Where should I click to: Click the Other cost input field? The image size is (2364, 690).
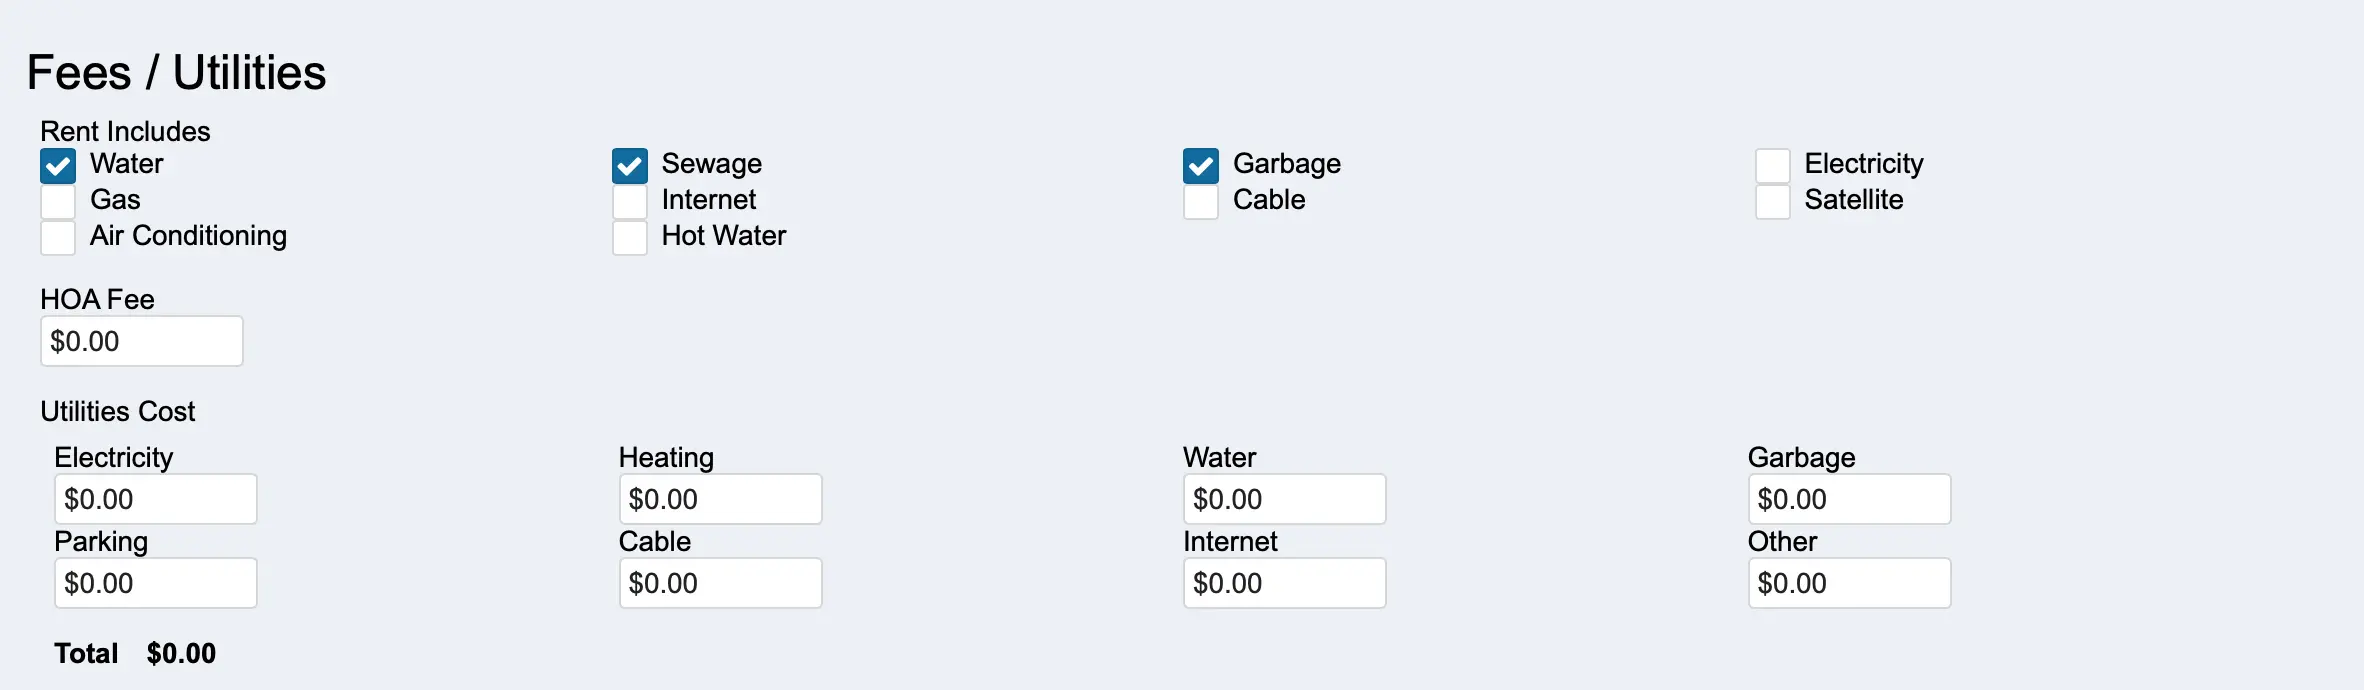tap(1849, 584)
